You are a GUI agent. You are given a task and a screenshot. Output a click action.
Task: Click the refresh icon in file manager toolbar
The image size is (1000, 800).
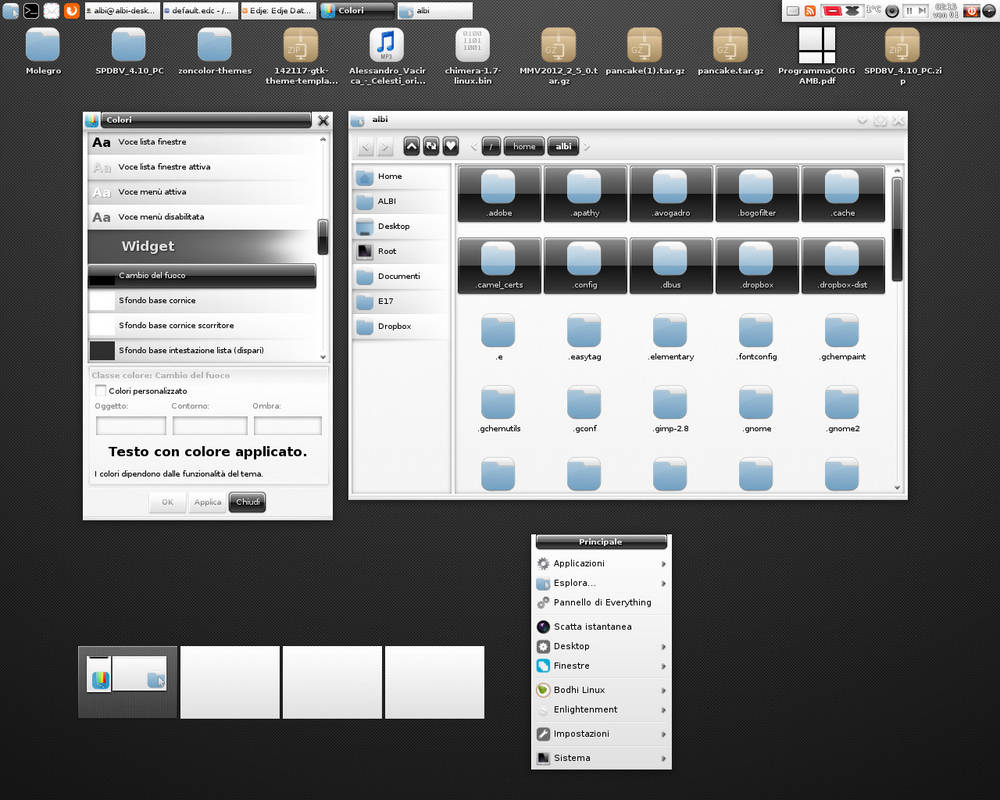pyautogui.click(x=431, y=146)
